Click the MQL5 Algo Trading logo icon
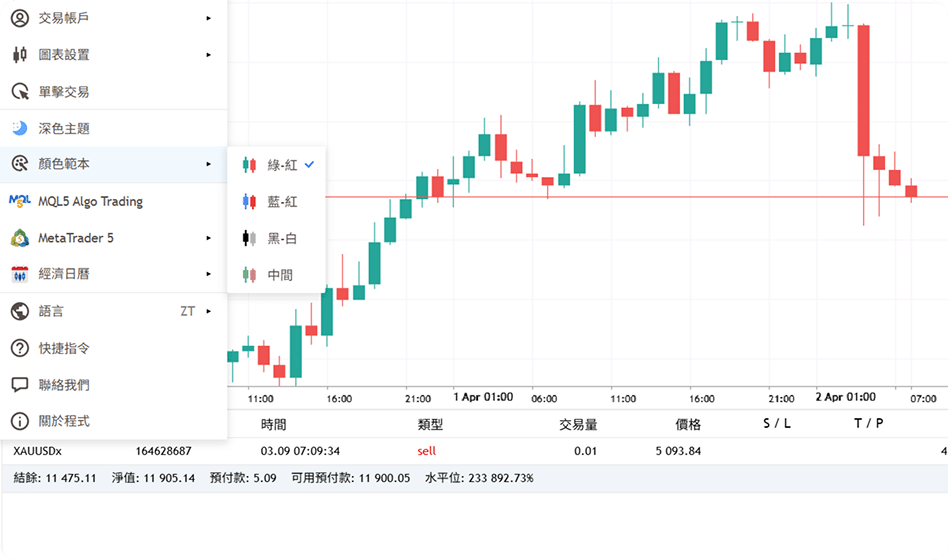948x560 pixels. click(x=19, y=201)
